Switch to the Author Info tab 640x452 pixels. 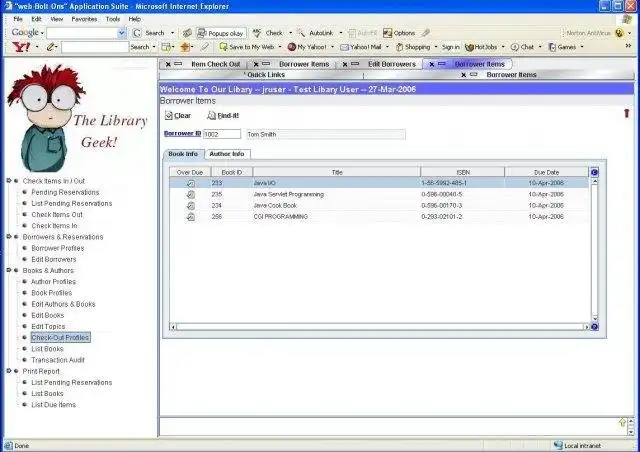(x=227, y=154)
